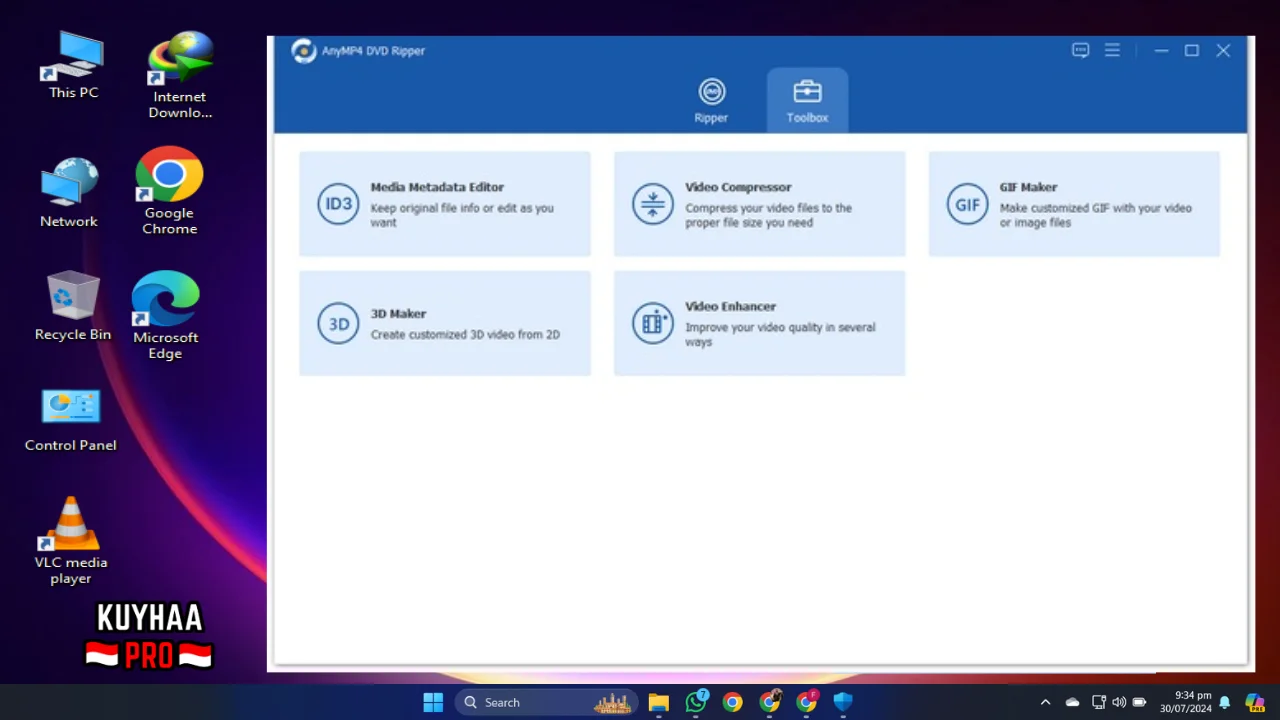Screen dimensions: 1280x720
Task: Select the Recycle Bin icon
Action: (x=73, y=305)
